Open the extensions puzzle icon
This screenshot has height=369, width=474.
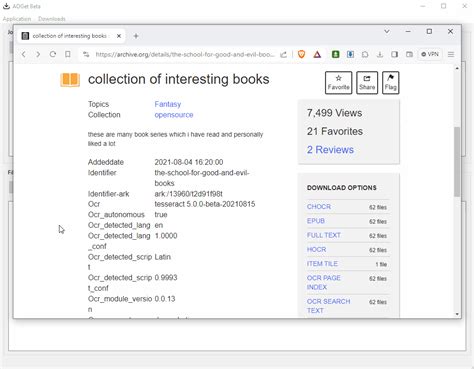[x=365, y=54]
